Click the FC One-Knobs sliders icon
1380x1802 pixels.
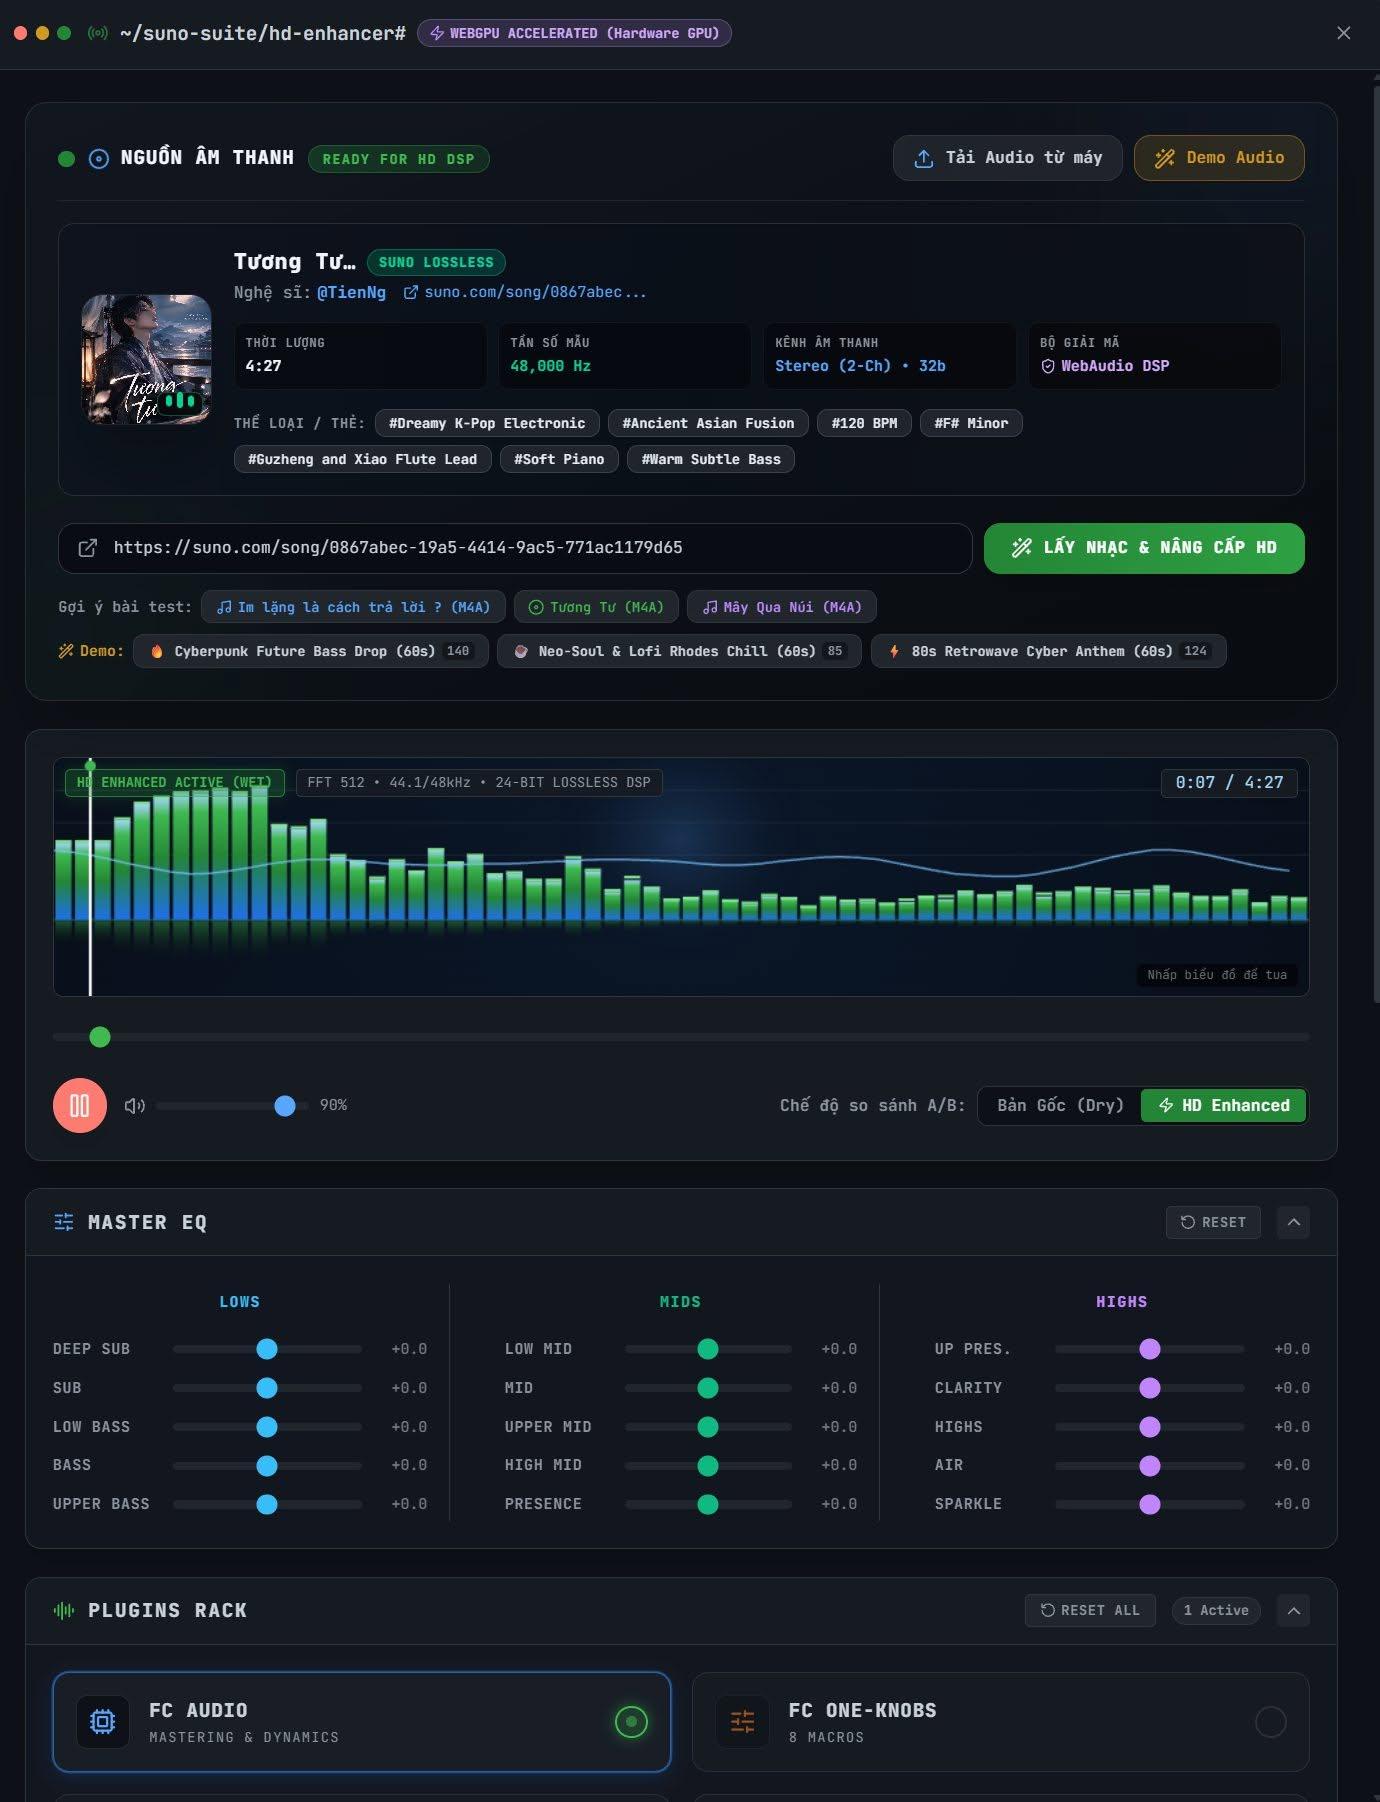point(743,1721)
